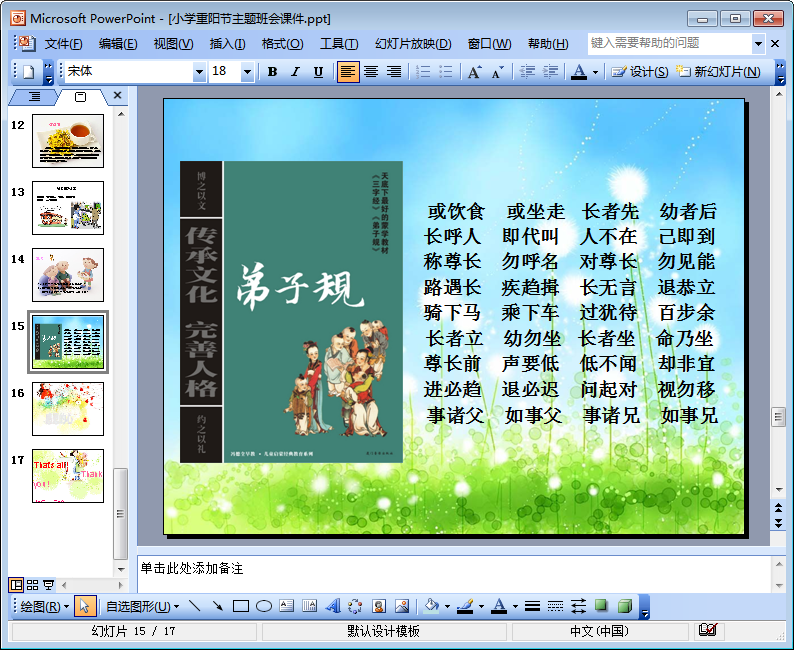
Task: Open line color dropdown arrow
Action: coord(481,606)
